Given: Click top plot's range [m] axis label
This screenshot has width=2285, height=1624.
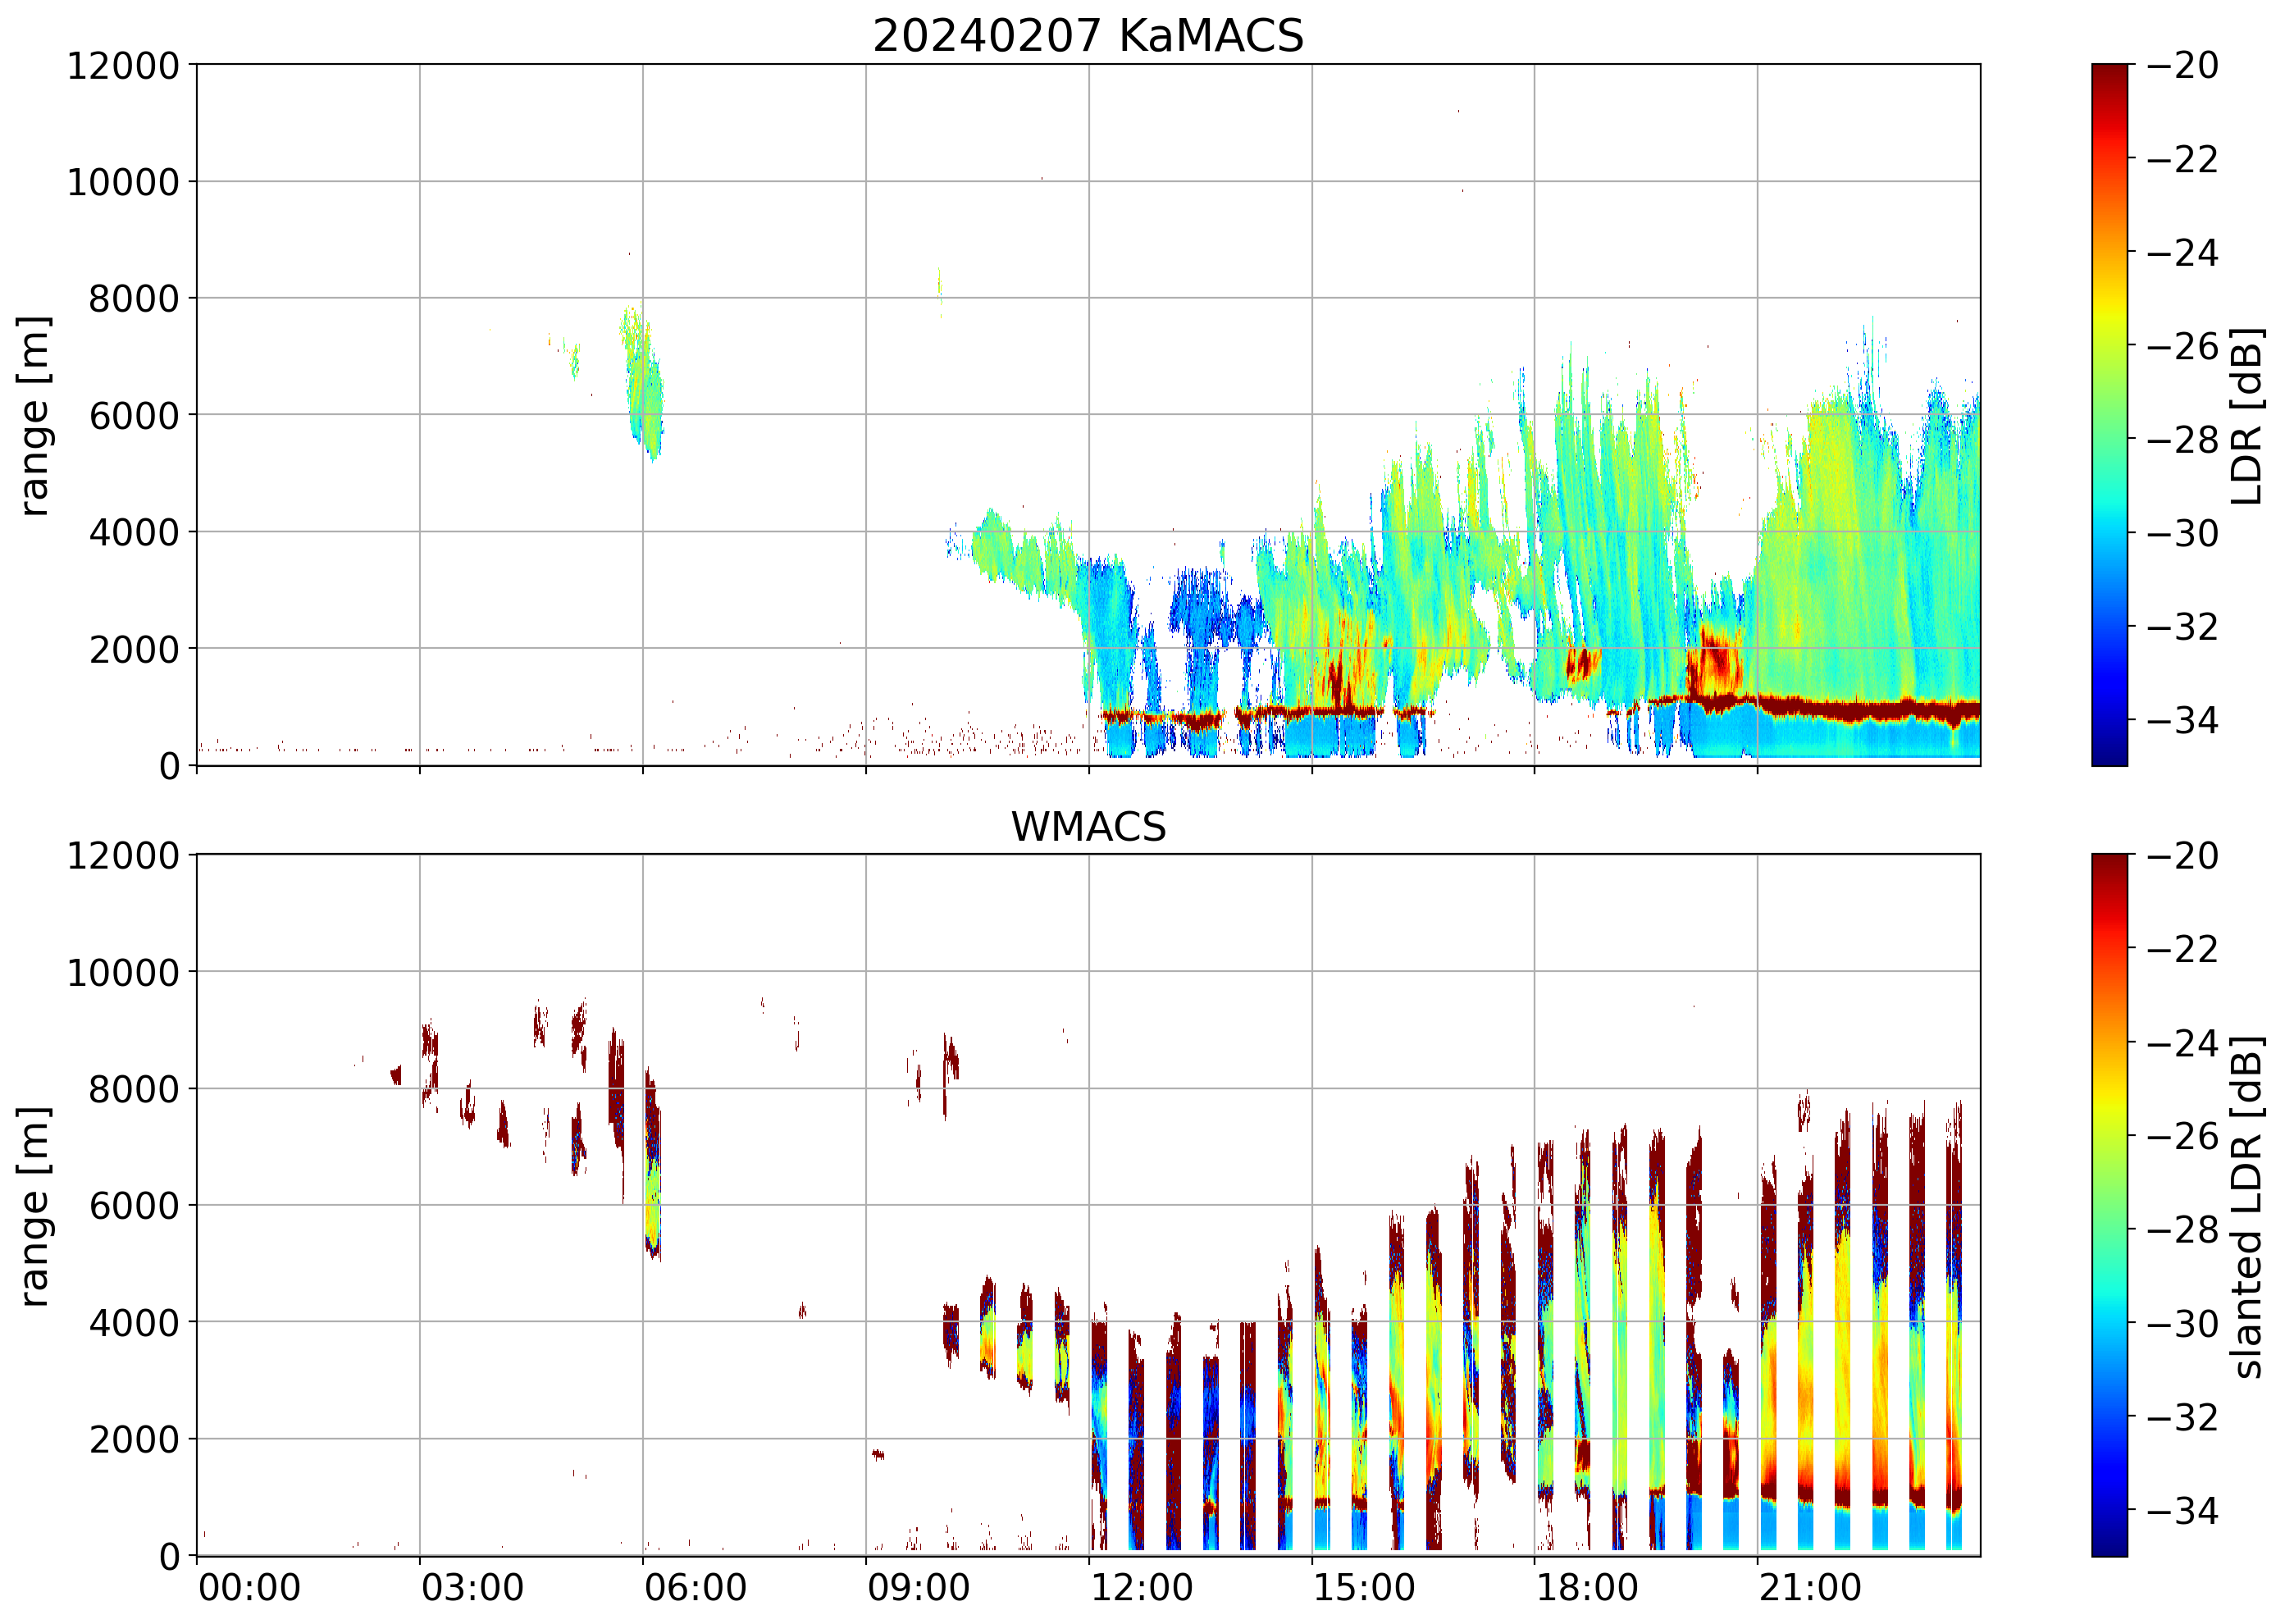Looking at the screenshot, I should coord(34,415).
